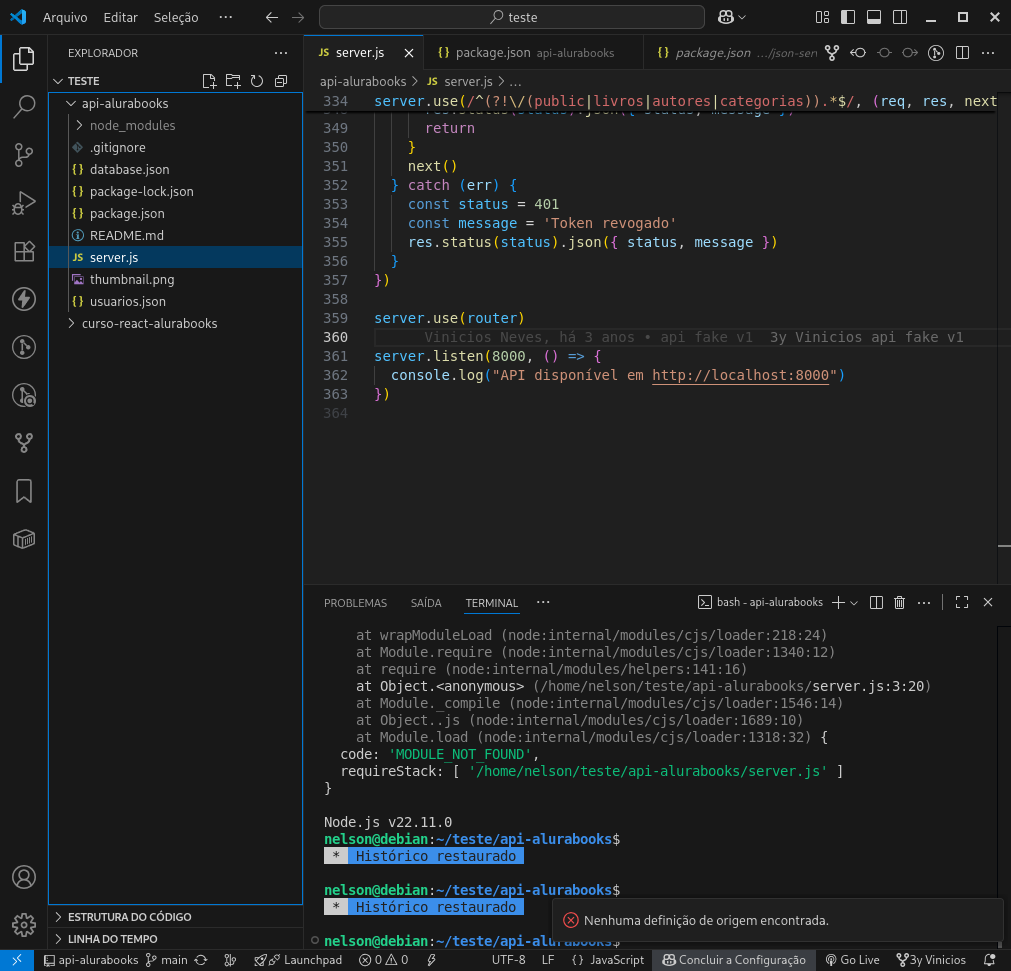Click Concluir a Configuração in status bar

coord(734,960)
